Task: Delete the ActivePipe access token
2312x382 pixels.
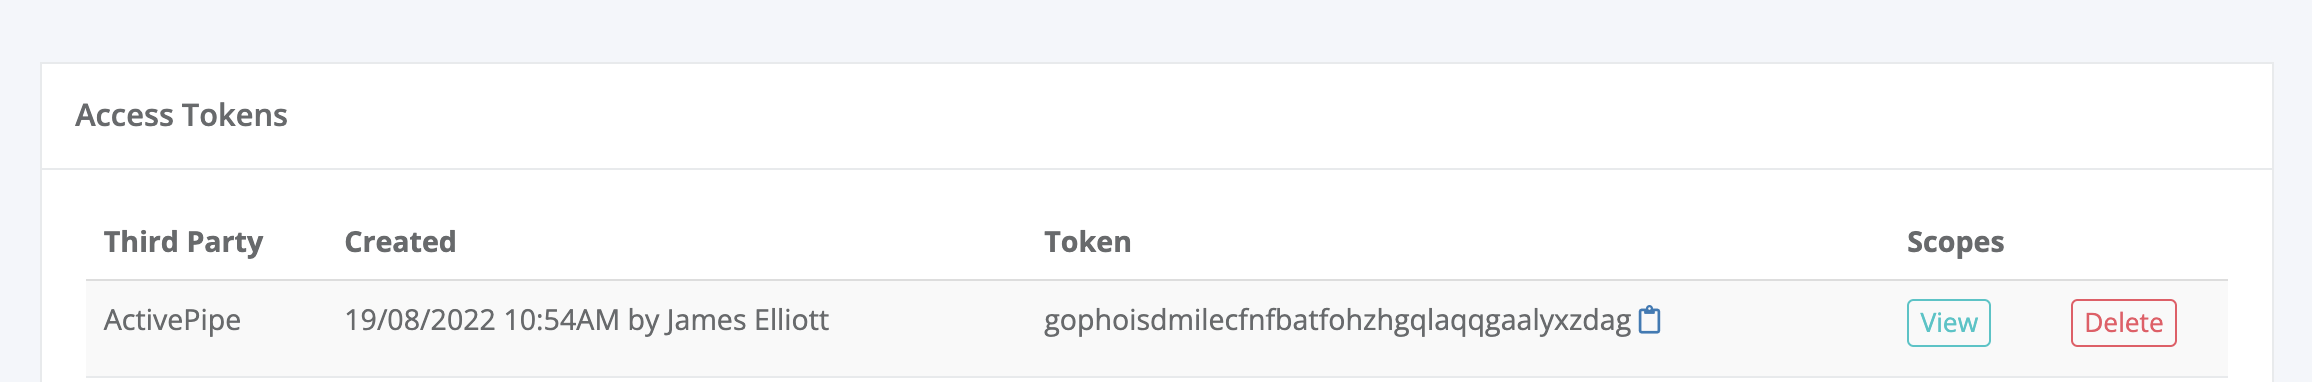Action: click(2124, 323)
